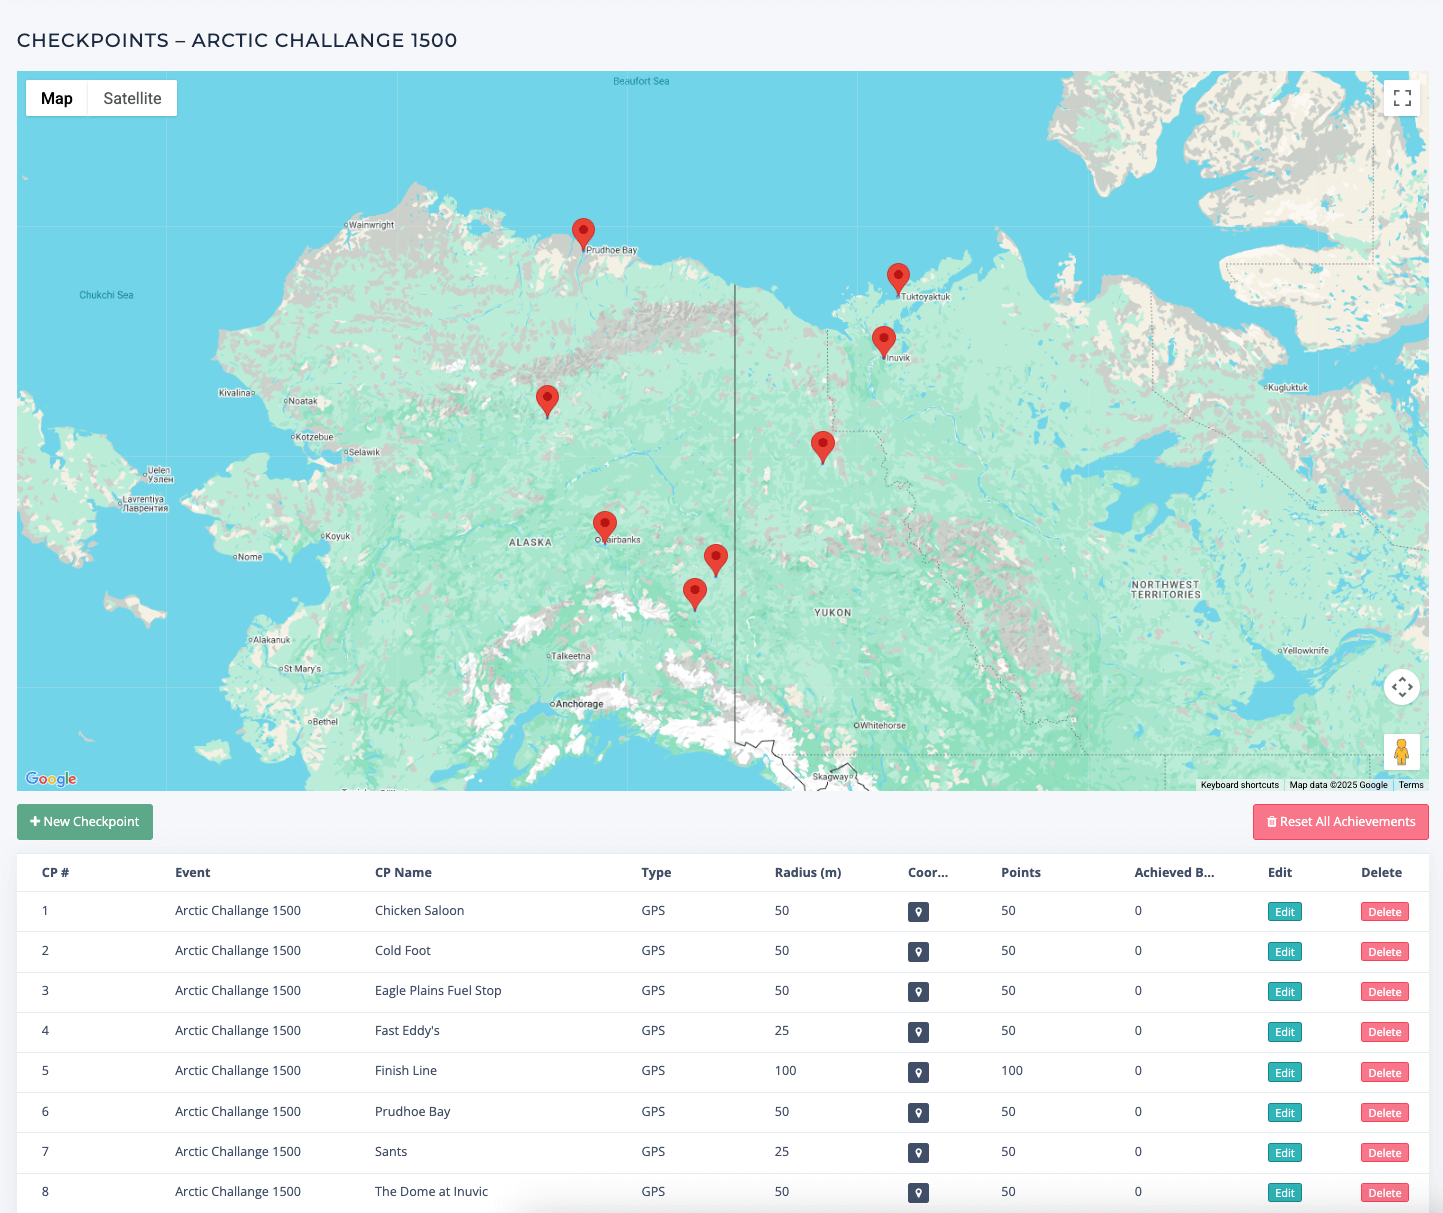
Task: Delete The Dome at Inuvic checkpoint
Action: coord(1385,1193)
